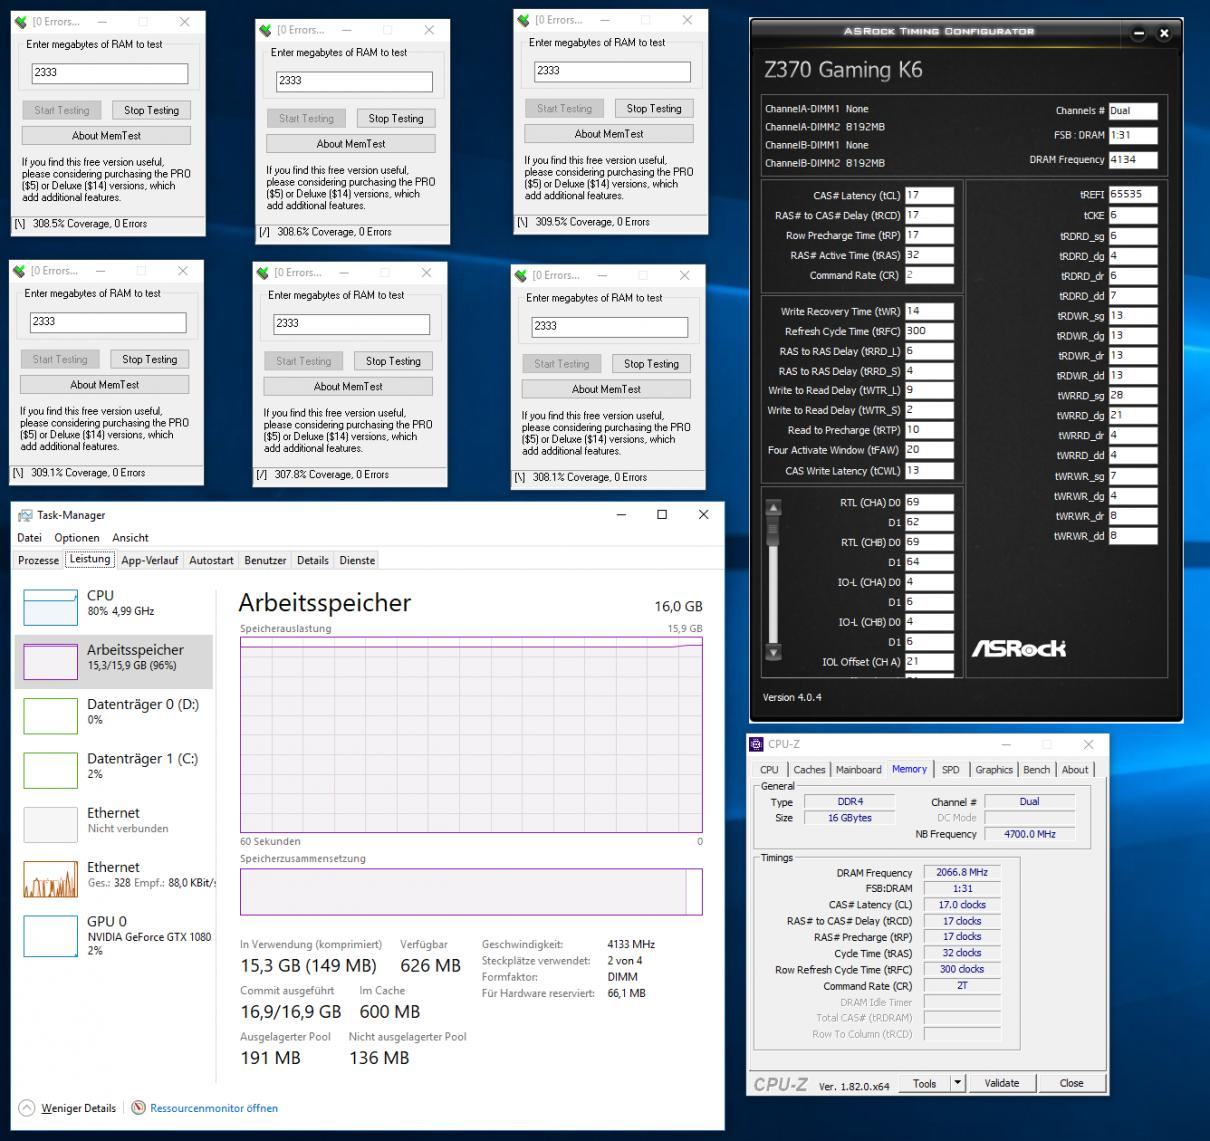This screenshot has width=1210, height=1141.
Task: Click the Tools button in CPU-Z
Action: pos(925,1083)
